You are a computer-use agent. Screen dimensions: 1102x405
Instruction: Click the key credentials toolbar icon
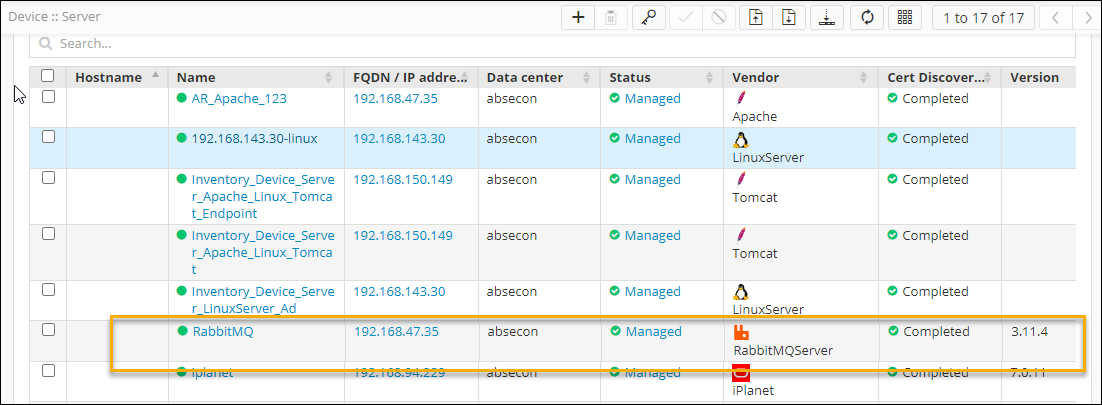coord(649,18)
